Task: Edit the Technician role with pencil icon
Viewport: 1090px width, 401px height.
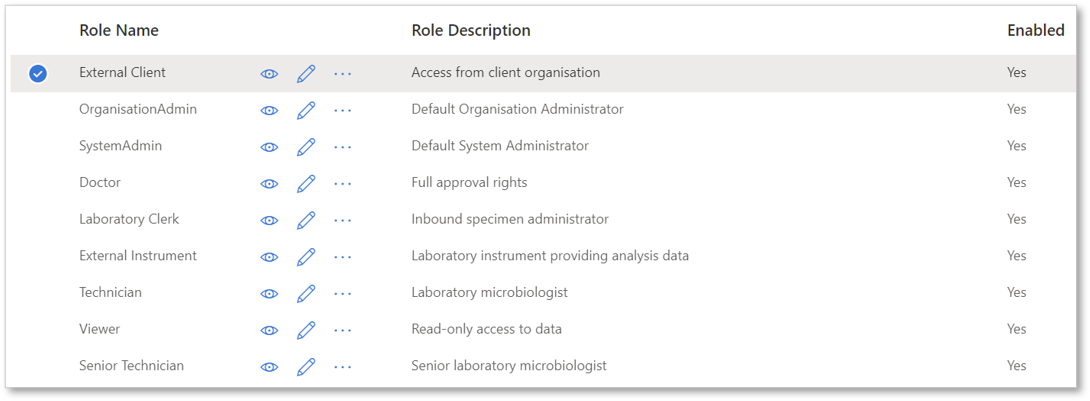Action: [306, 293]
